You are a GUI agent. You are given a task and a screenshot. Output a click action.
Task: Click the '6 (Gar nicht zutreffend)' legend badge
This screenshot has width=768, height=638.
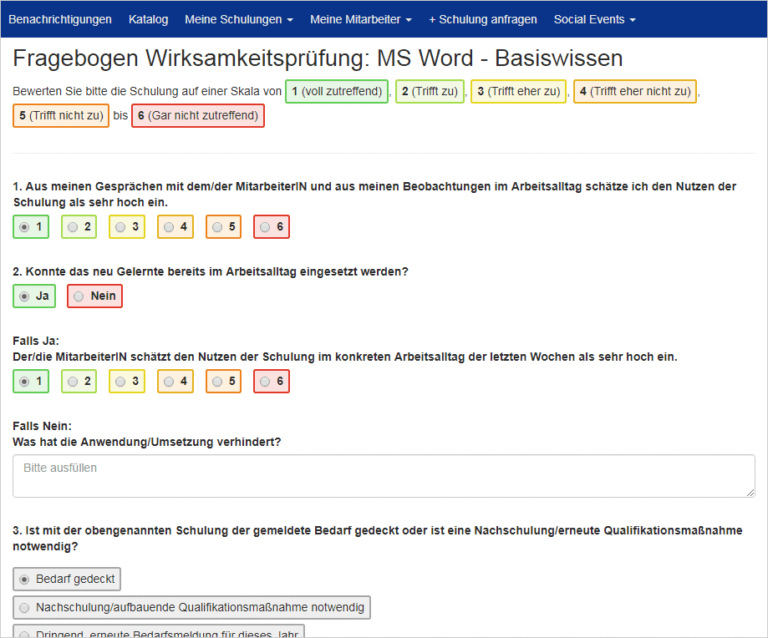pos(198,116)
